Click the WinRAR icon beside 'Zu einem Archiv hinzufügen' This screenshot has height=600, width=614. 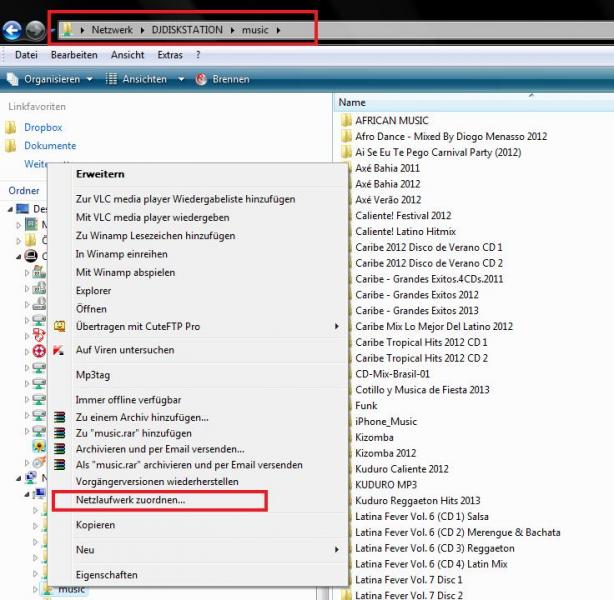60,417
